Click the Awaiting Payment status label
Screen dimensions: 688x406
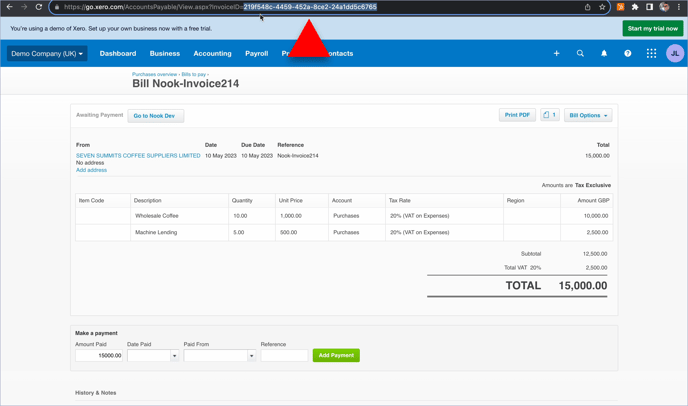pos(100,115)
